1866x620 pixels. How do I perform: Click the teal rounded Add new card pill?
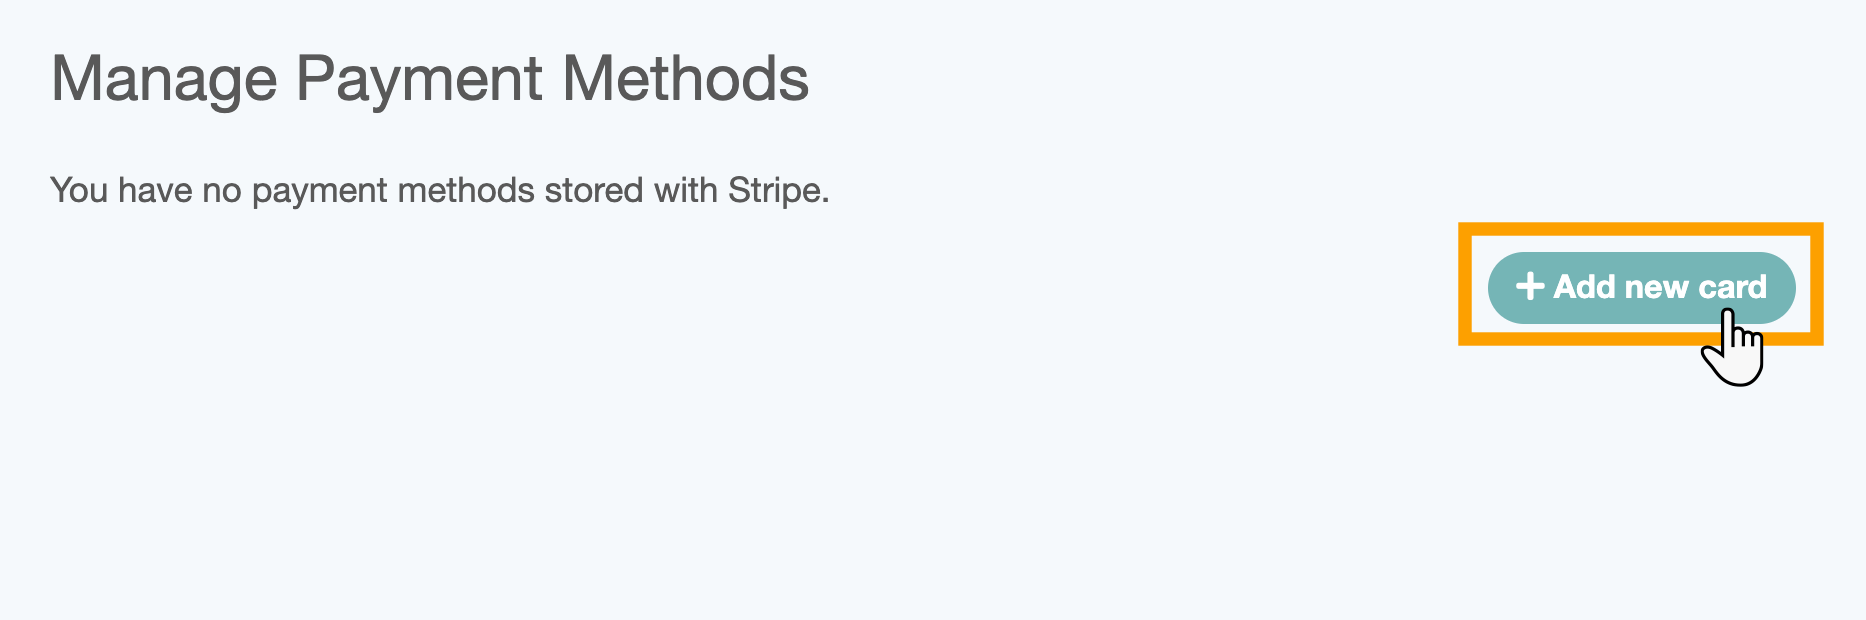[x=1641, y=287]
